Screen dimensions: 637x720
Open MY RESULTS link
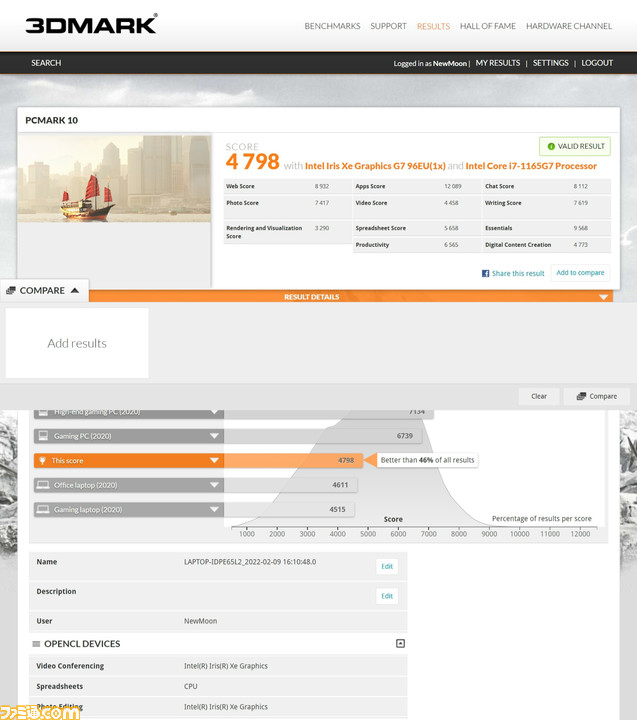498,63
